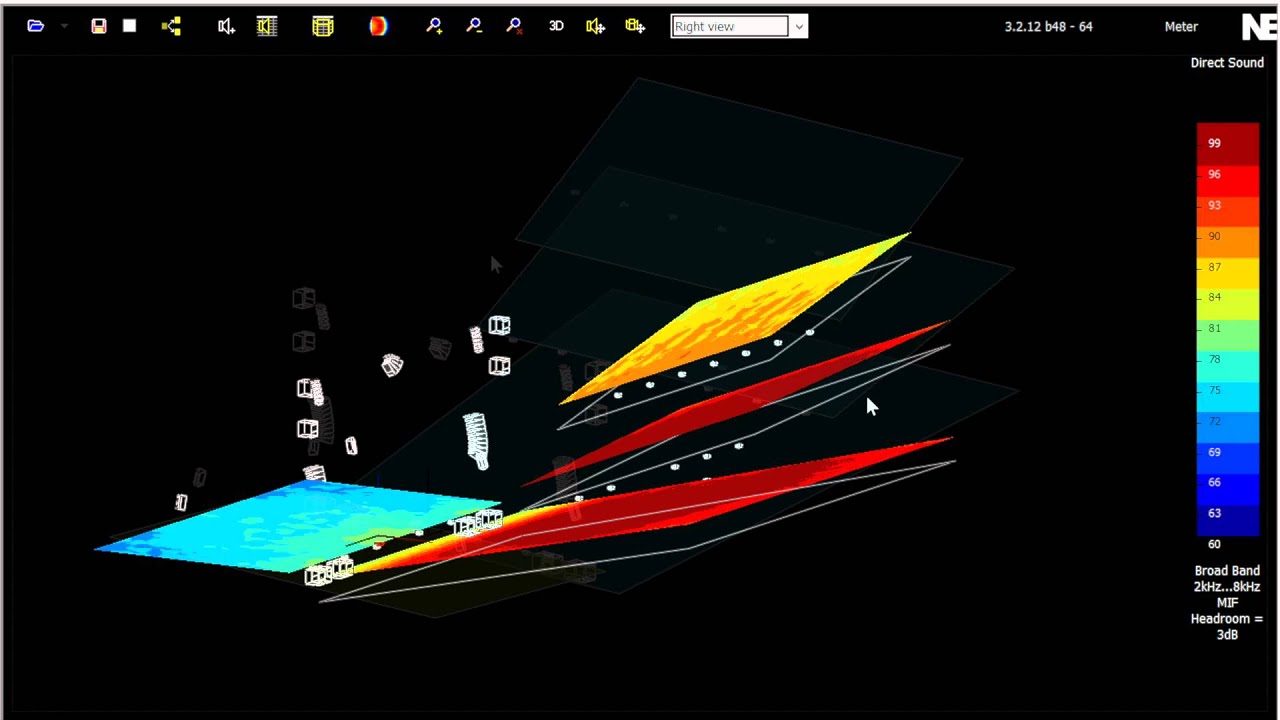Click the 2kHz...8kHz frequency range text
The height and width of the screenshot is (720, 1280).
pos(1227,587)
